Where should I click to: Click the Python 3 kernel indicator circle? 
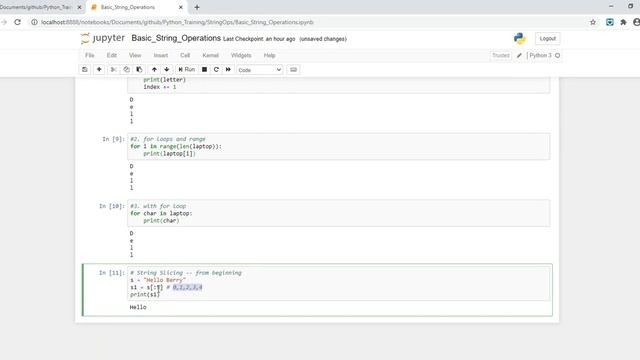558,56
